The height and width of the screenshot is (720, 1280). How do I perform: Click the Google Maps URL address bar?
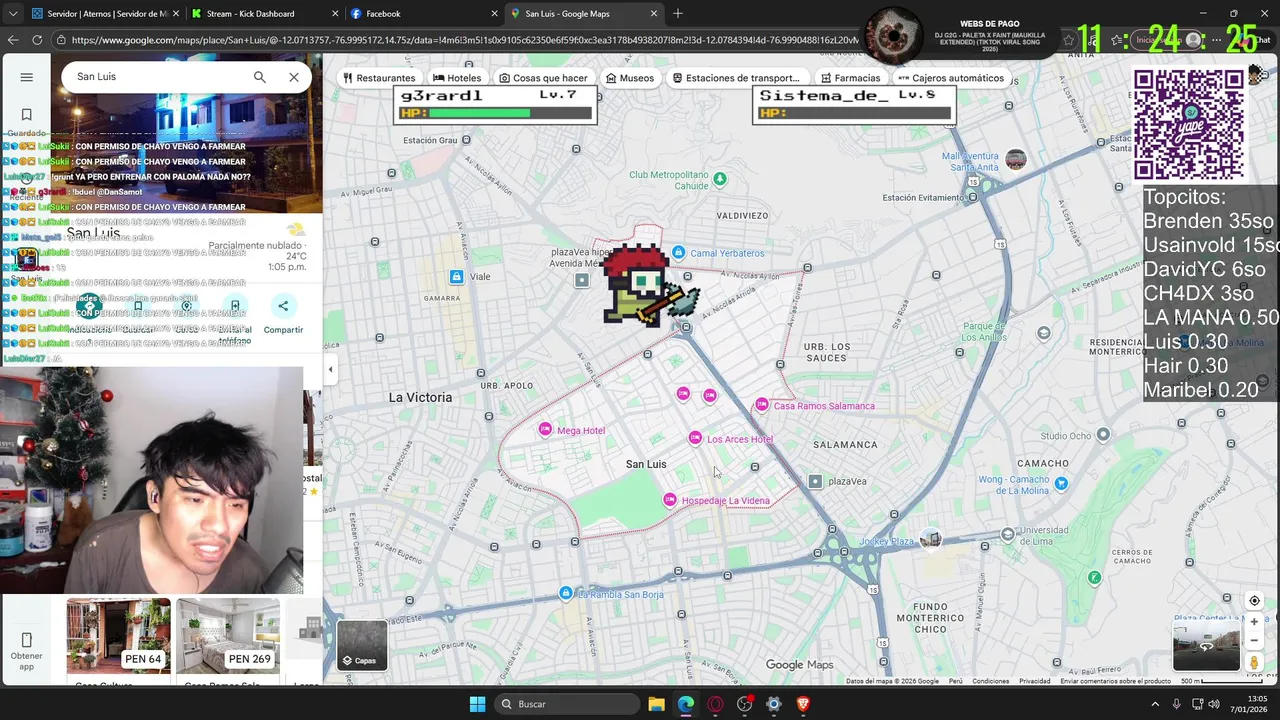[465, 40]
